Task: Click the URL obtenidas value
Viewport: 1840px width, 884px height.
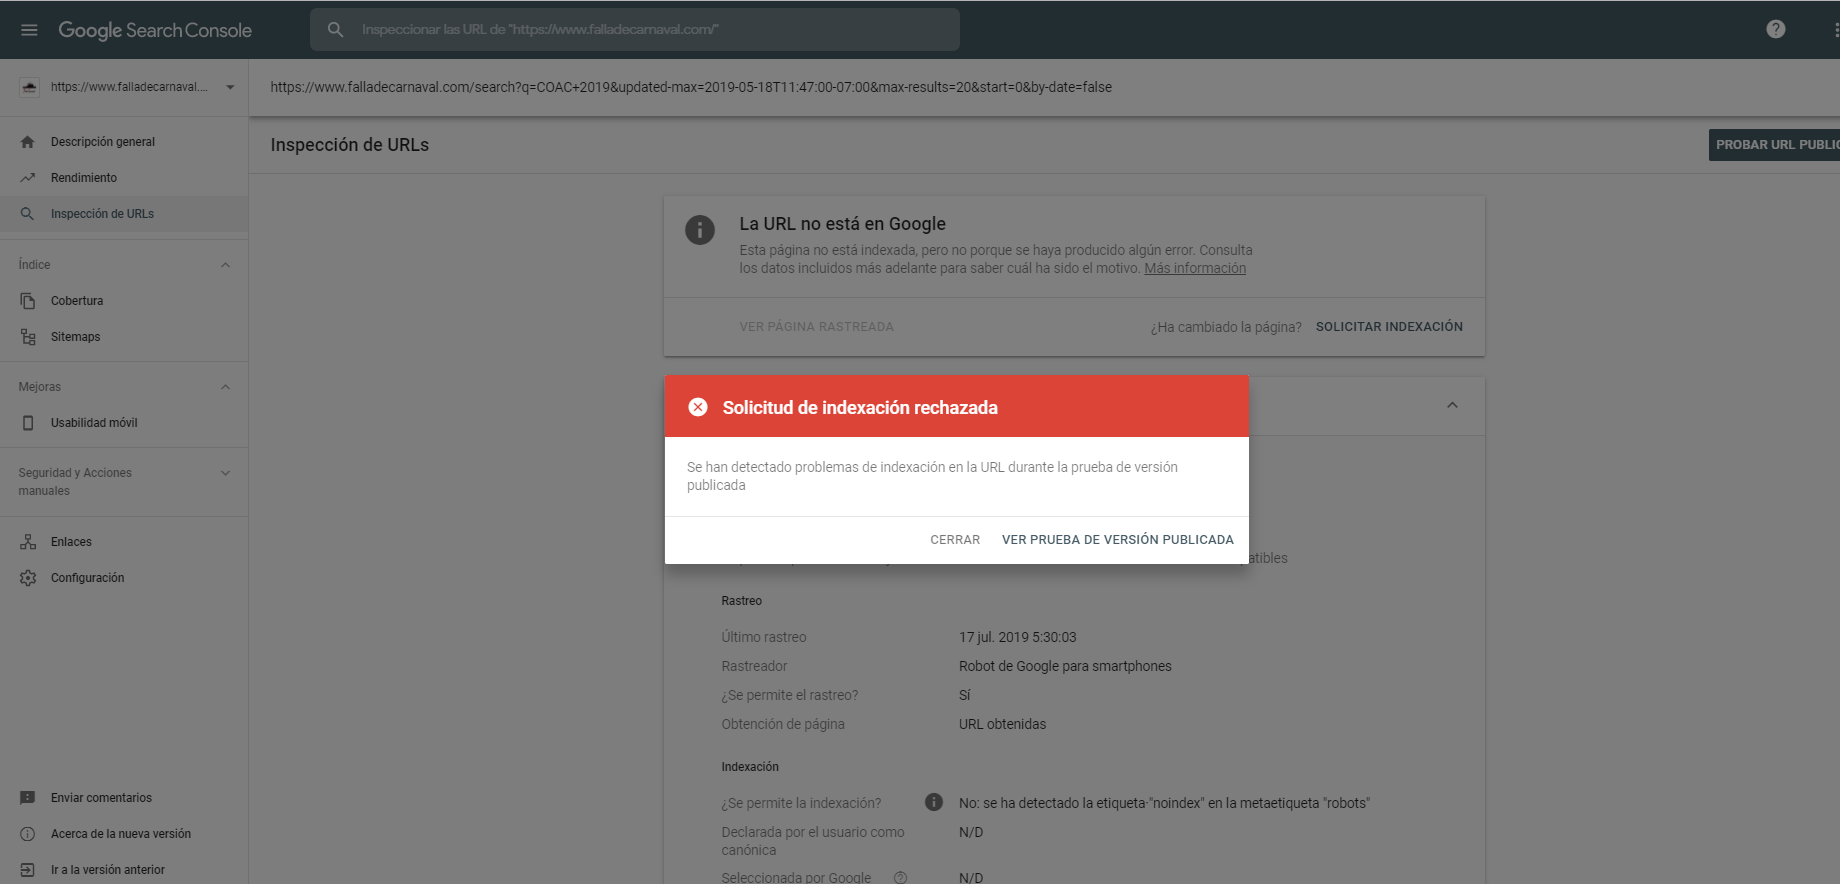Action: click(1003, 724)
